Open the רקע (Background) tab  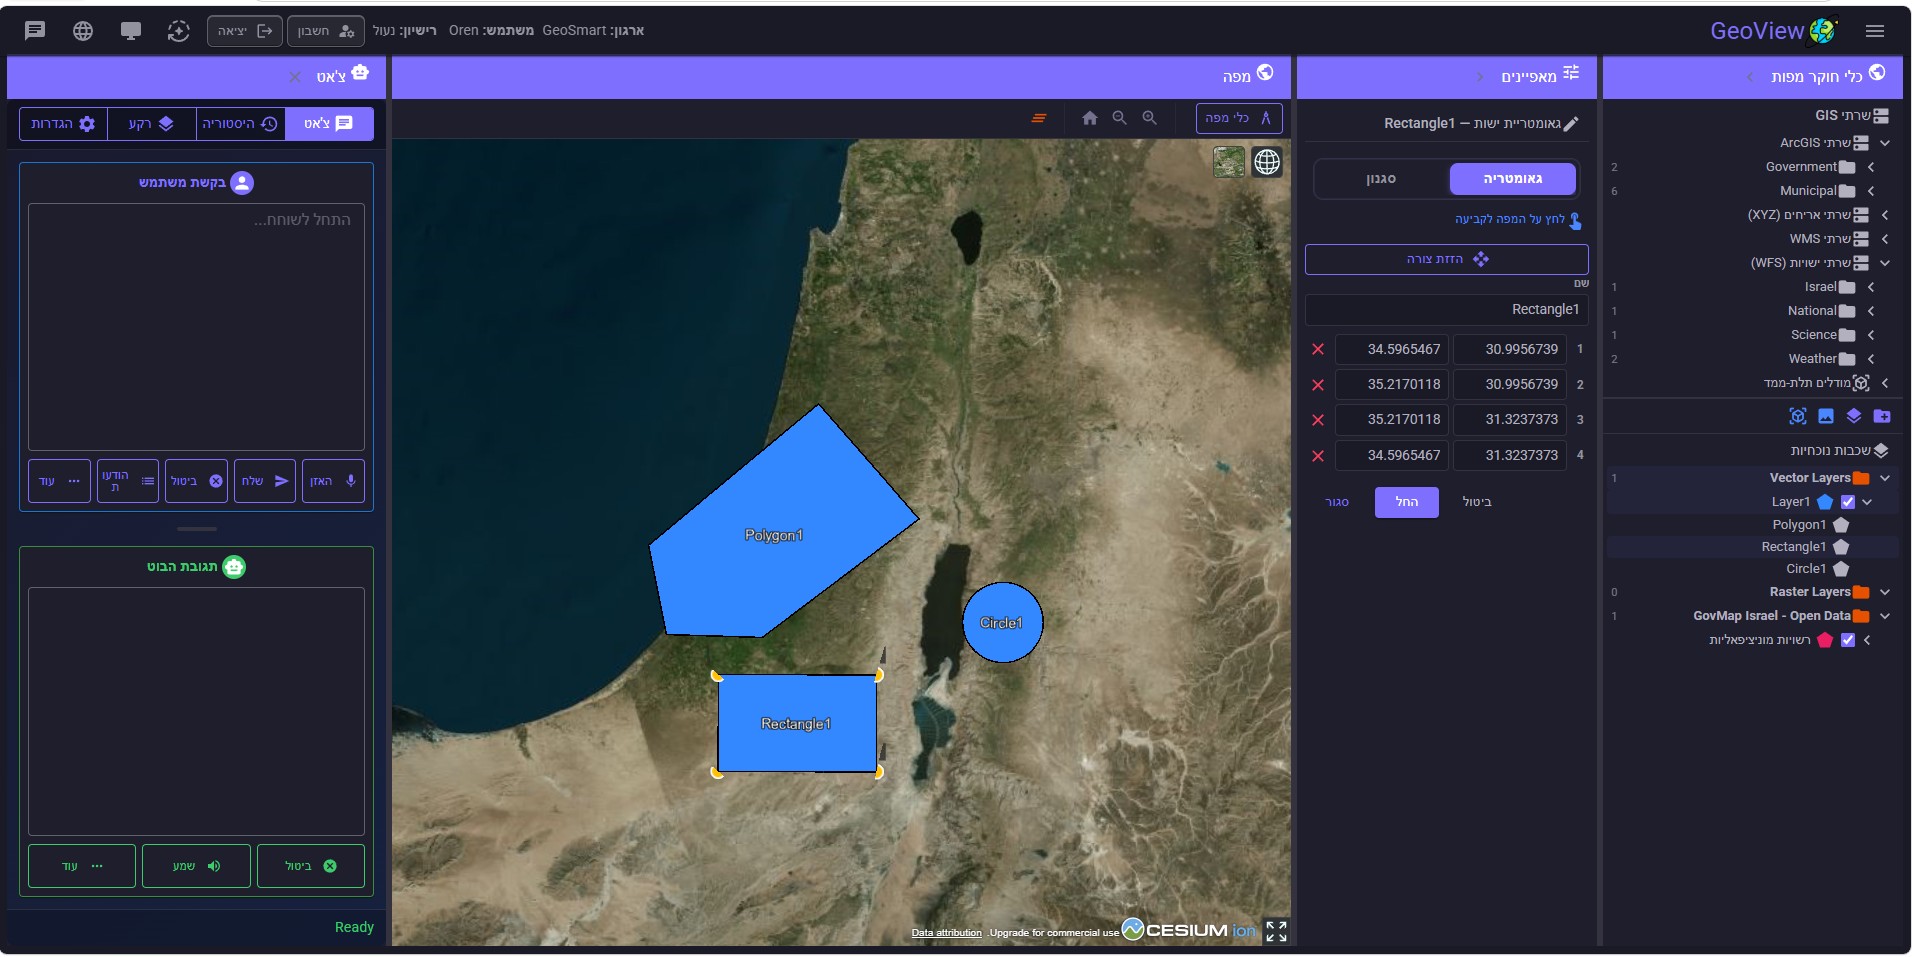click(x=151, y=124)
